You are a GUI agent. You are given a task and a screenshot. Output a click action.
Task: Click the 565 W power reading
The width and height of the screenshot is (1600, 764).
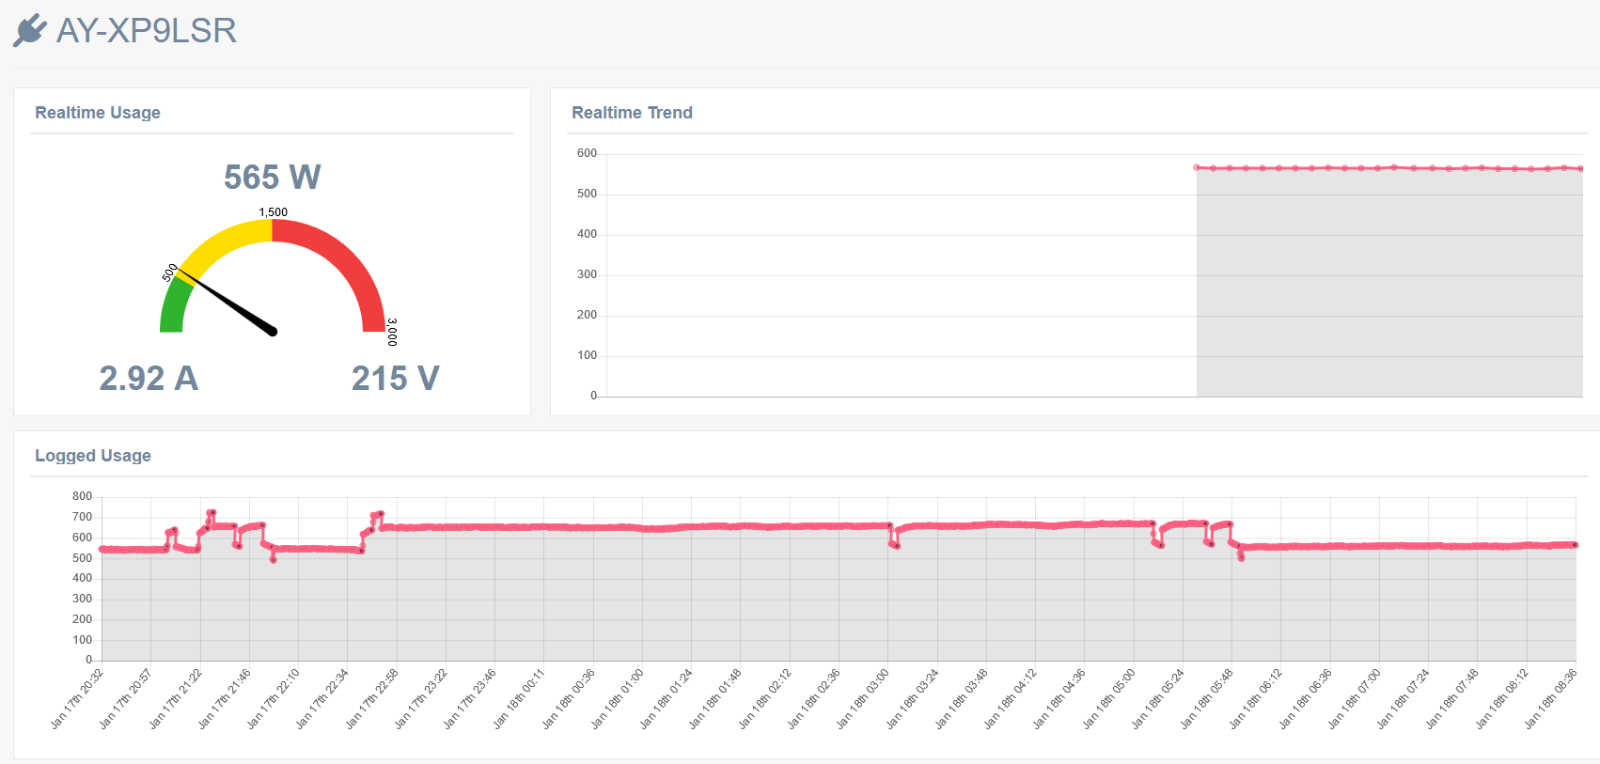(272, 177)
